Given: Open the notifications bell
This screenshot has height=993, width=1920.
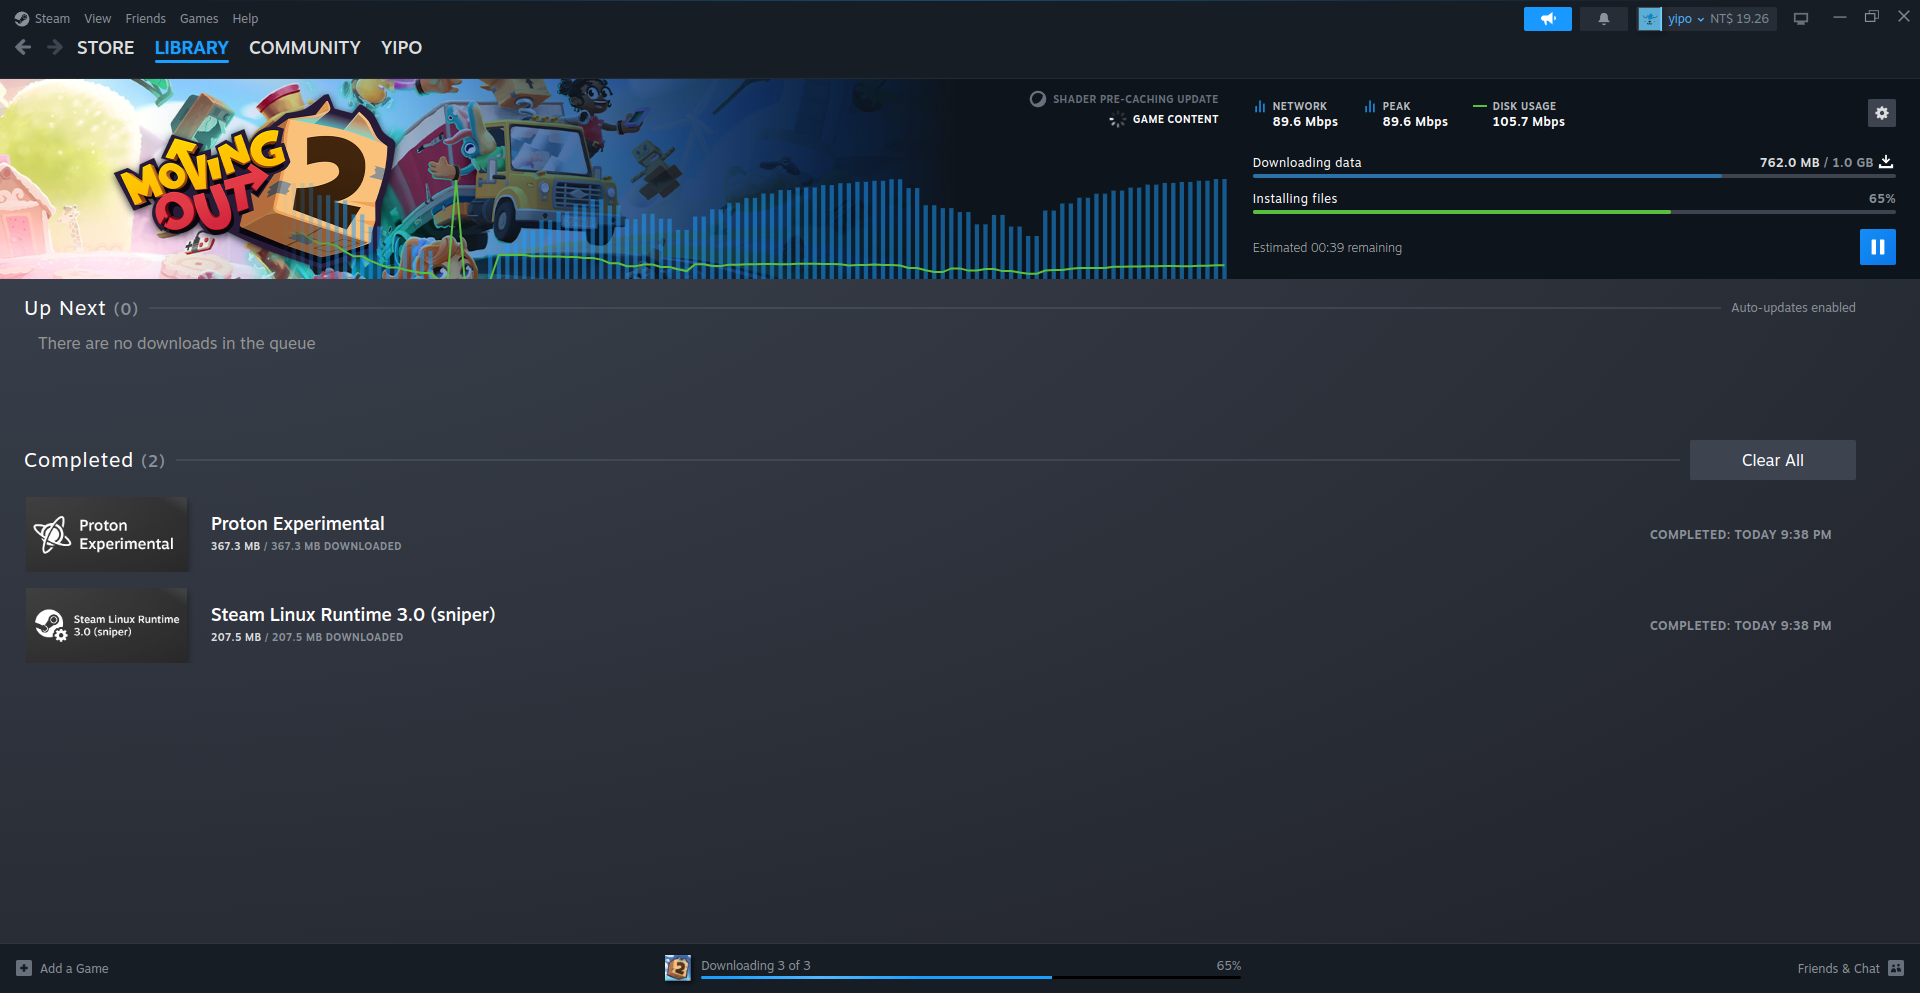Looking at the screenshot, I should point(1603,19).
